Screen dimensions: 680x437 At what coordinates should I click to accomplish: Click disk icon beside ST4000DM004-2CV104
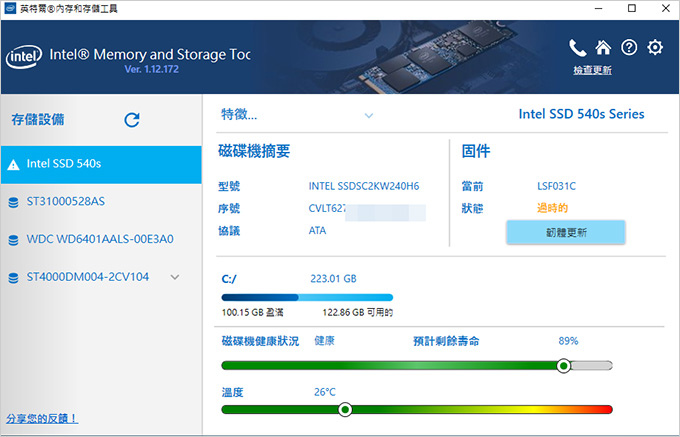click(13, 278)
